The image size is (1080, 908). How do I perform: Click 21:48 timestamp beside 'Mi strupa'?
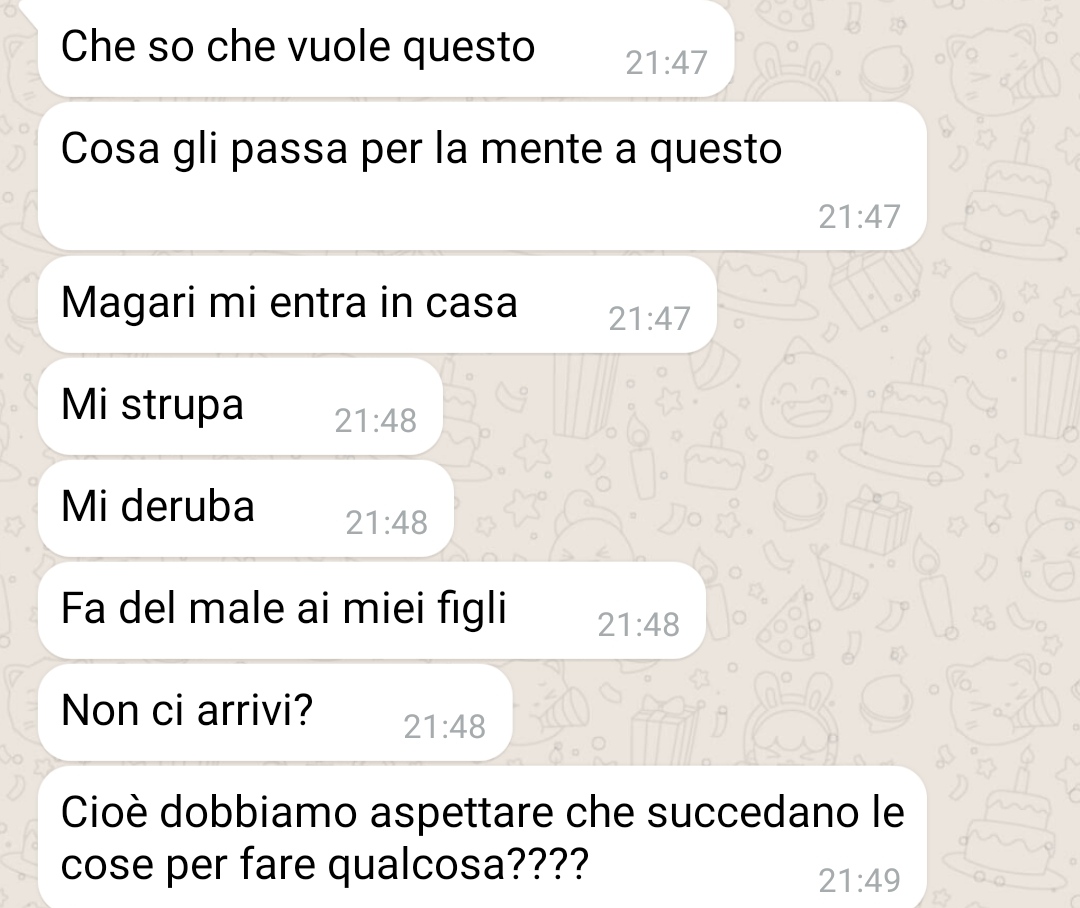click(x=375, y=421)
